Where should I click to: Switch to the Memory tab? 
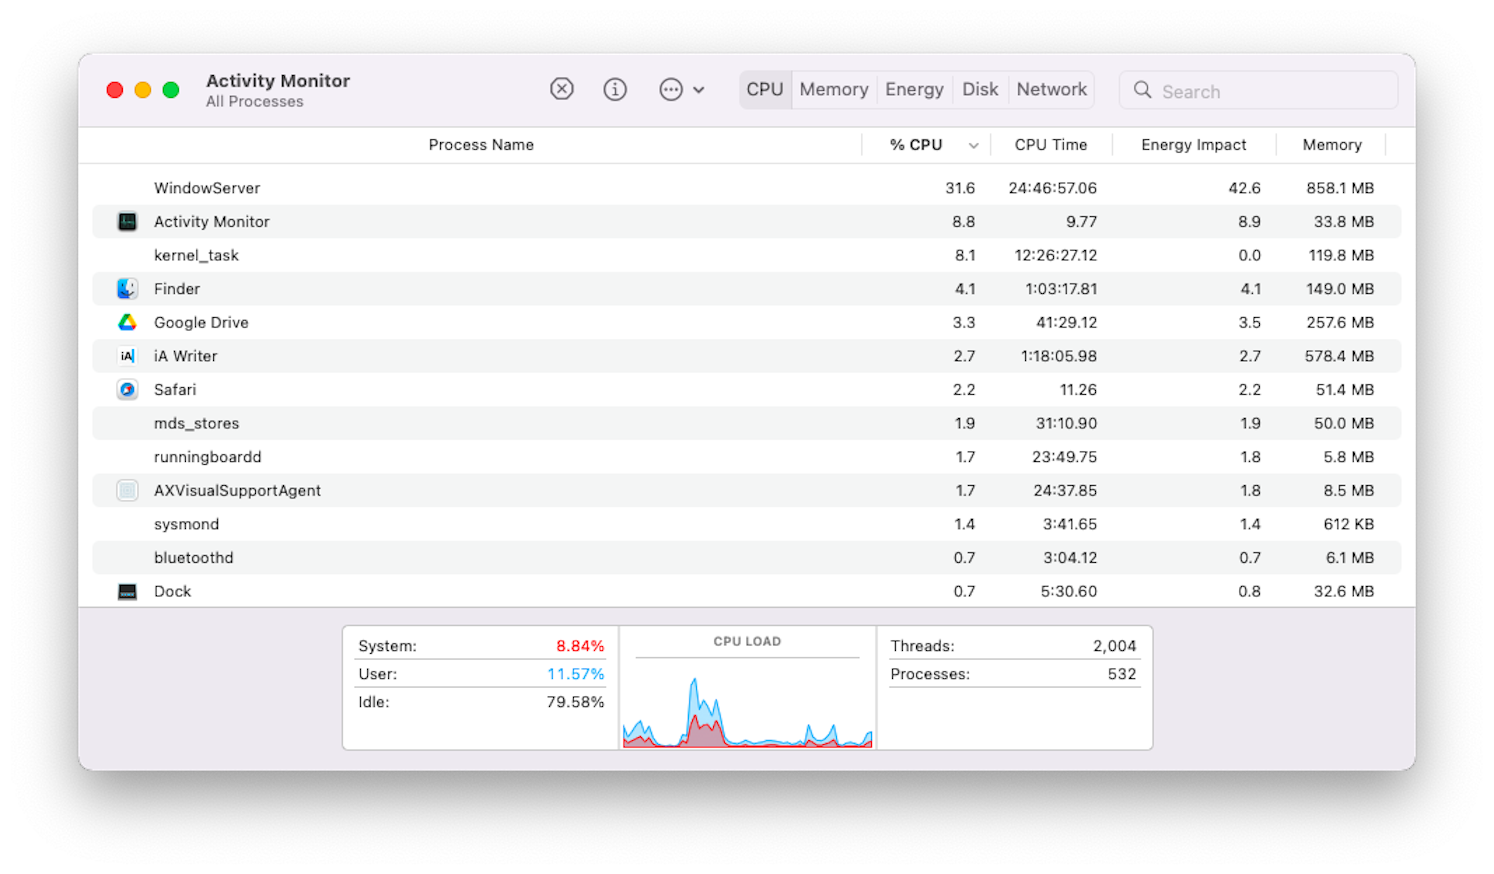click(833, 89)
